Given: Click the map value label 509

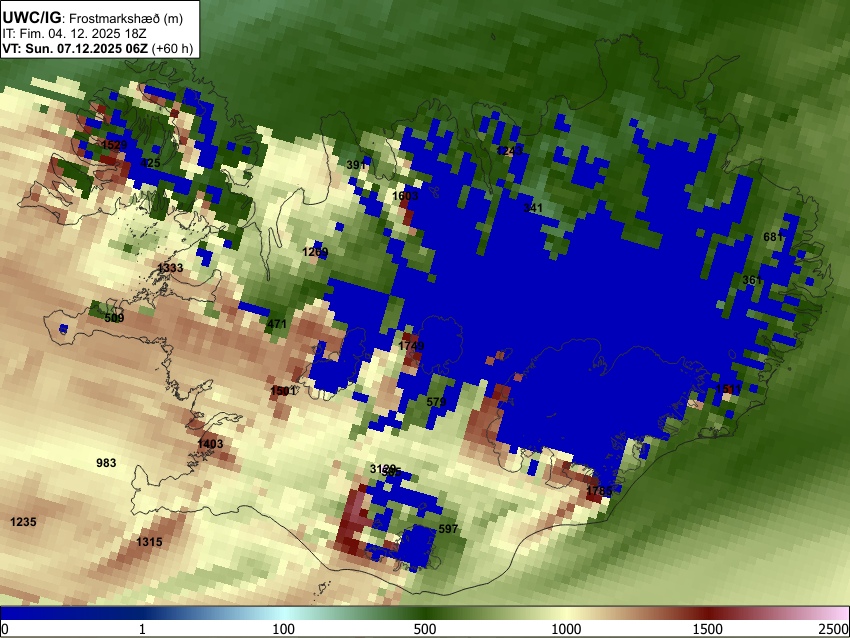Looking at the screenshot, I should coord(114,318).
